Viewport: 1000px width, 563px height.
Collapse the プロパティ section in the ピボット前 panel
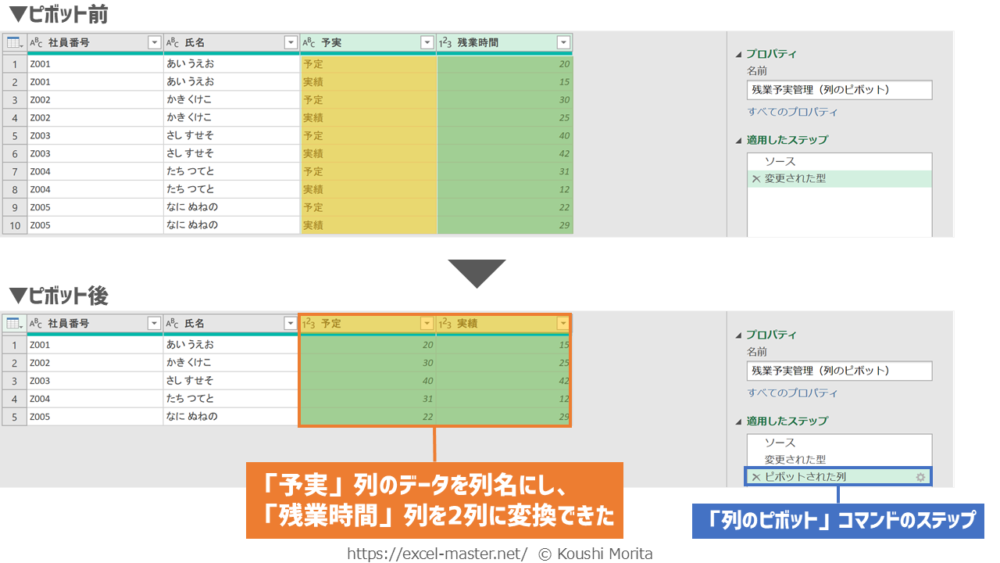tap(739, 55)
